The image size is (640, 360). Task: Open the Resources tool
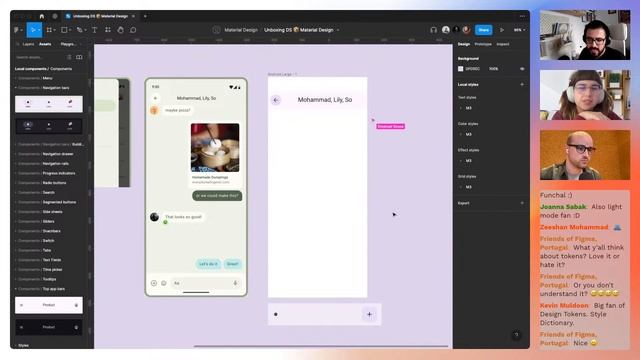pos(108,30)
